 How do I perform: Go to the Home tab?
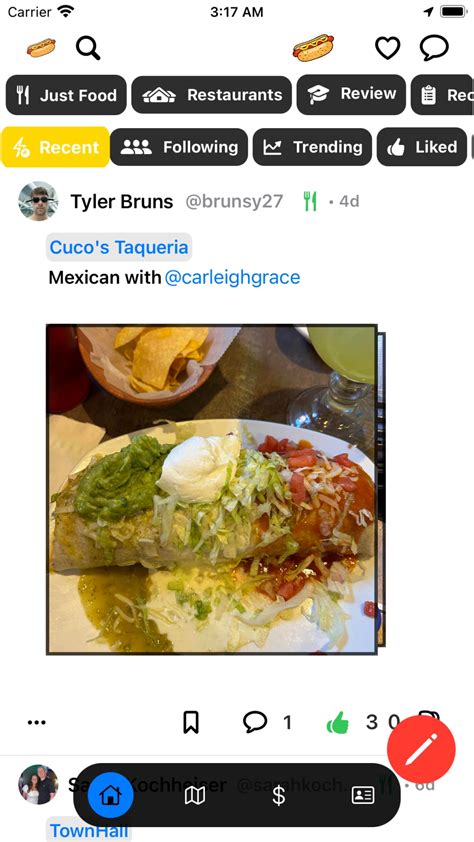110,795
